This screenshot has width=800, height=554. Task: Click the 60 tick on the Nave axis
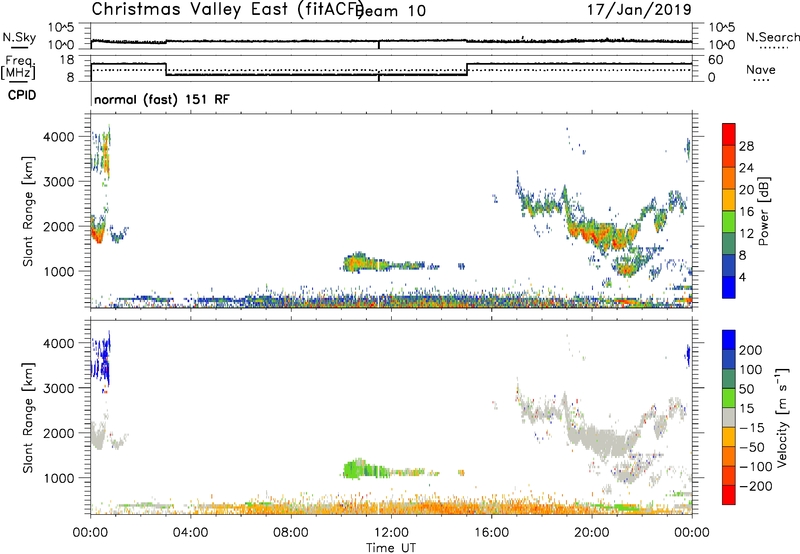[716, 60]
